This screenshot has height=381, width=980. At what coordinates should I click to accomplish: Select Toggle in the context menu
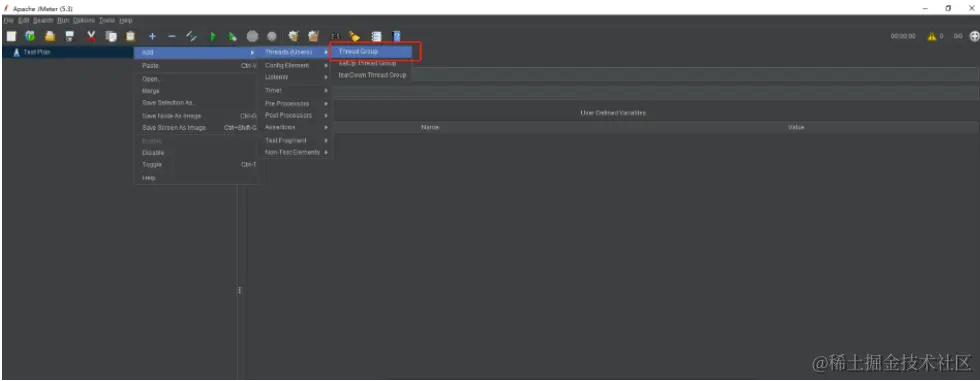196,165
